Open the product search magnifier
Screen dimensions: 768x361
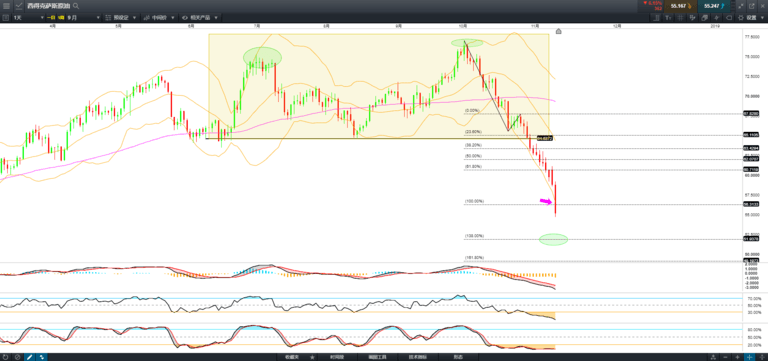click(76, 6)
